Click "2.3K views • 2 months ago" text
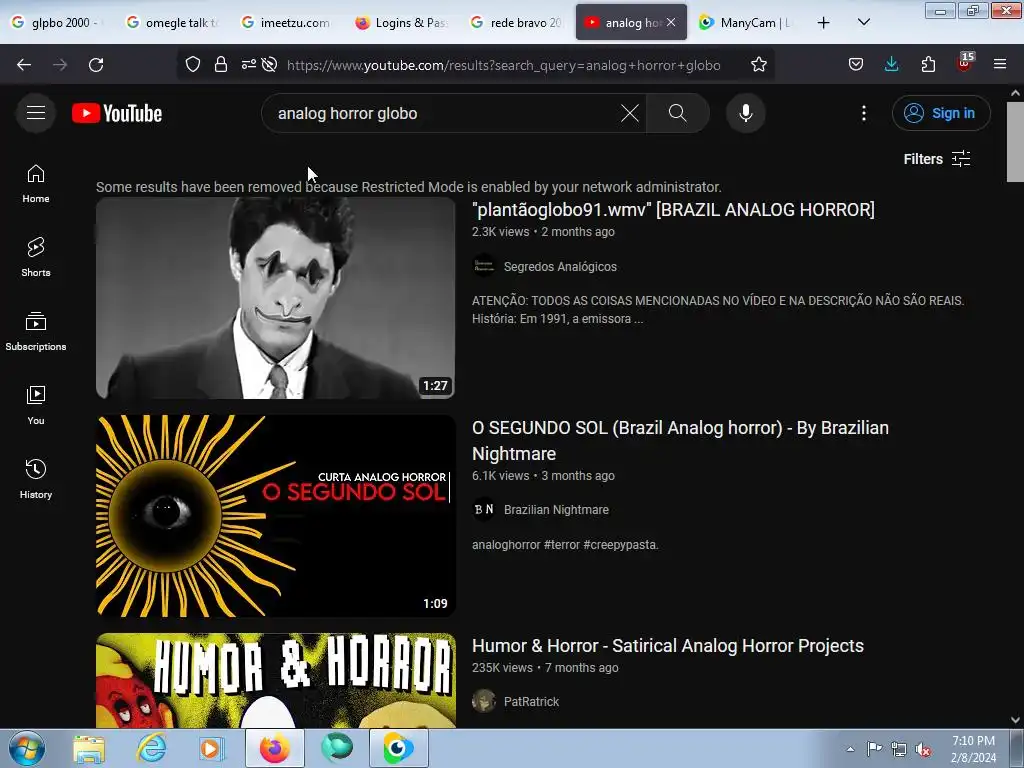 (543, 232)
